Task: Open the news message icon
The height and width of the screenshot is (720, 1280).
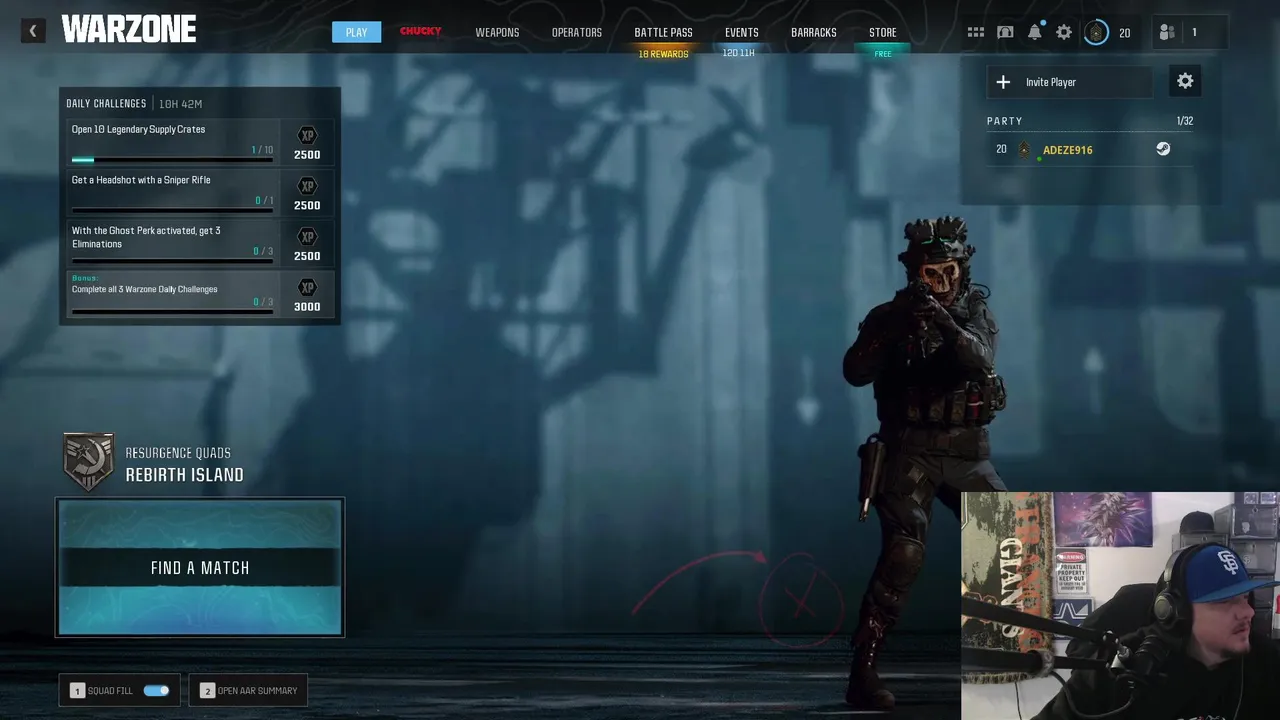Action: point(1005,32)
